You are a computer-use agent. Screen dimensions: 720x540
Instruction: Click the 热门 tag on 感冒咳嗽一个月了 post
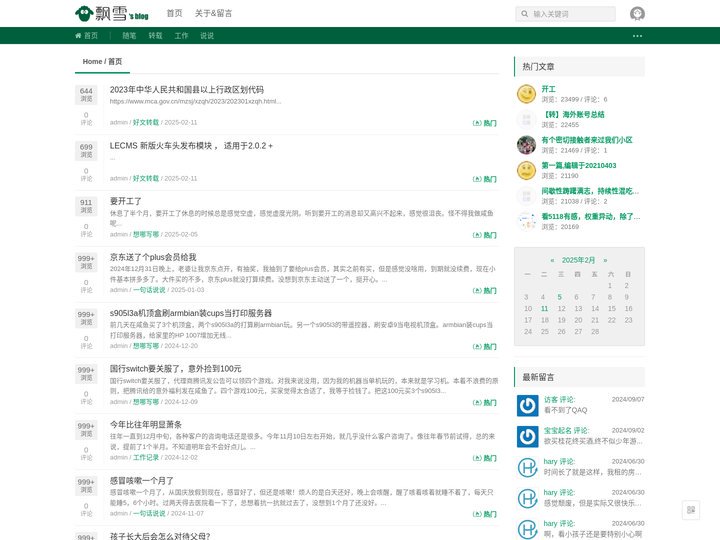coord(485,514)
